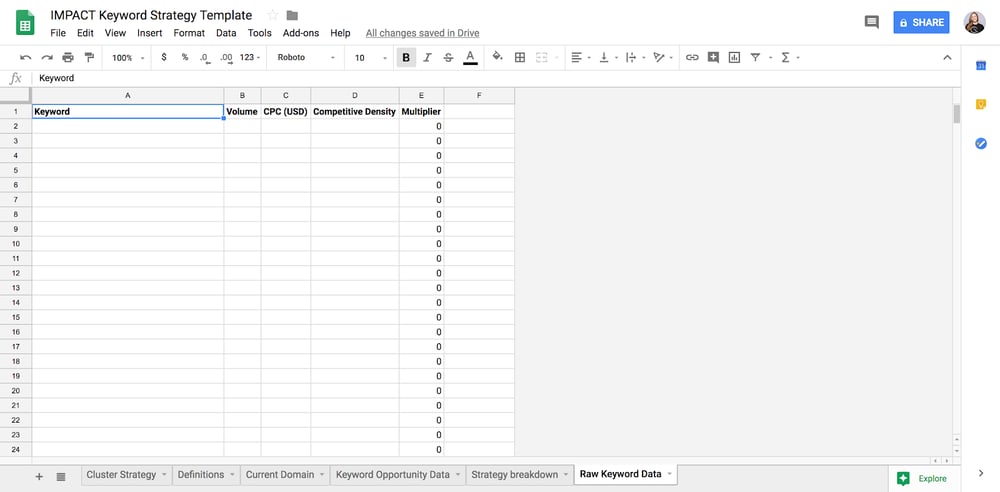Toggle Strikethrough formatting button
This screenshot has width=1000, height=492.
448,57
